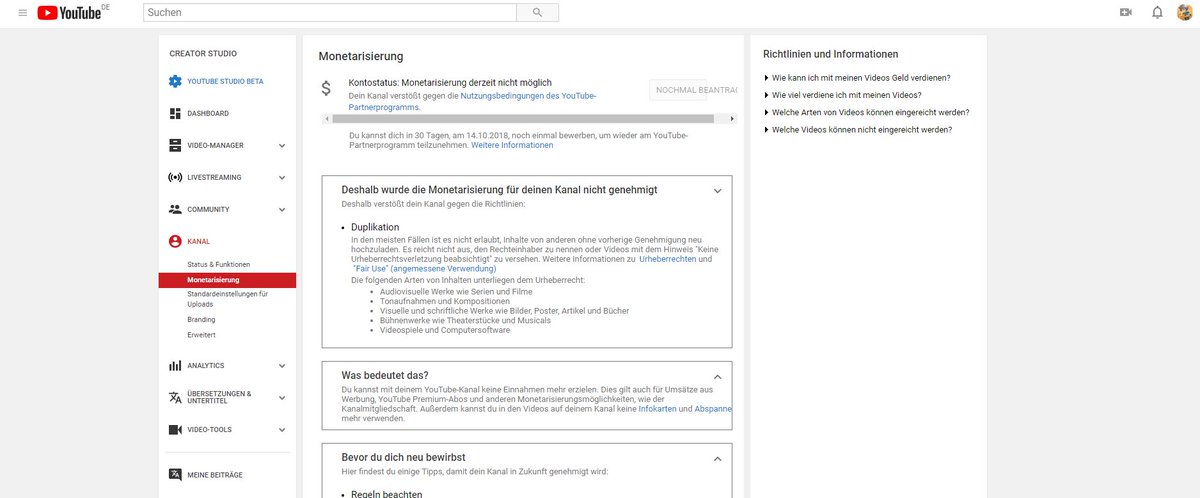
Task: Click the Video-Manager icon
Action: (175, 145)
